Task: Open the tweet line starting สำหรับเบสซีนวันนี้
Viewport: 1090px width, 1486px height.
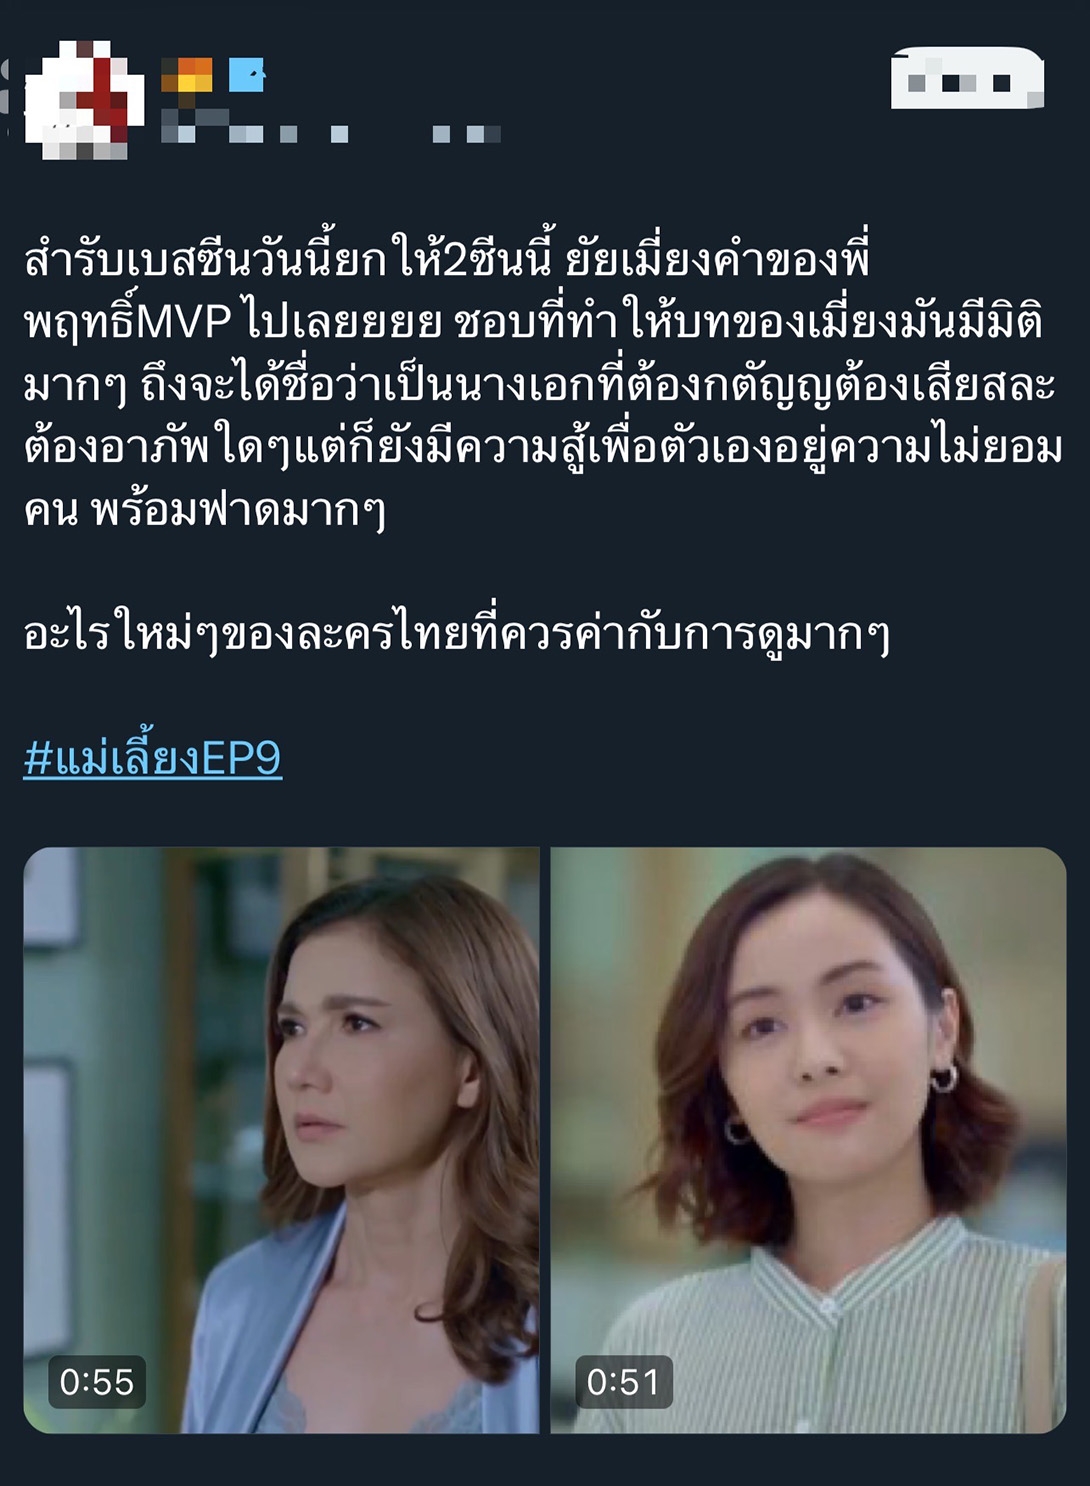Action: click(x=447, y=259)
